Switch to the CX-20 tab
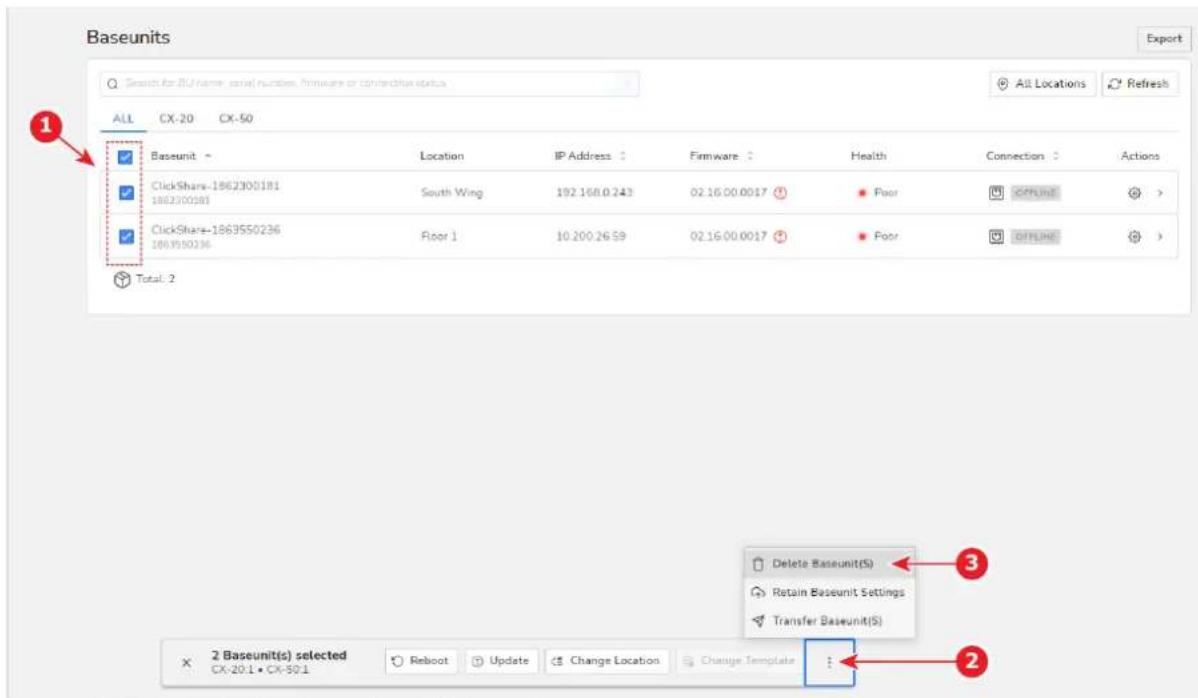This screenshot has height=698, width=1198. [176, 119]
